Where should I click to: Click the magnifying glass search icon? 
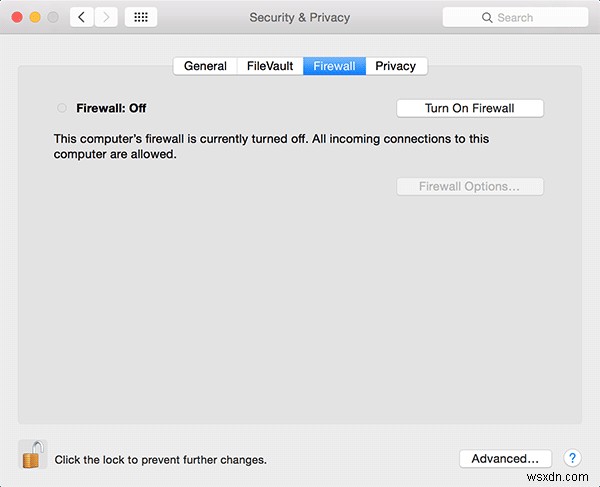[x=487, y=18]
